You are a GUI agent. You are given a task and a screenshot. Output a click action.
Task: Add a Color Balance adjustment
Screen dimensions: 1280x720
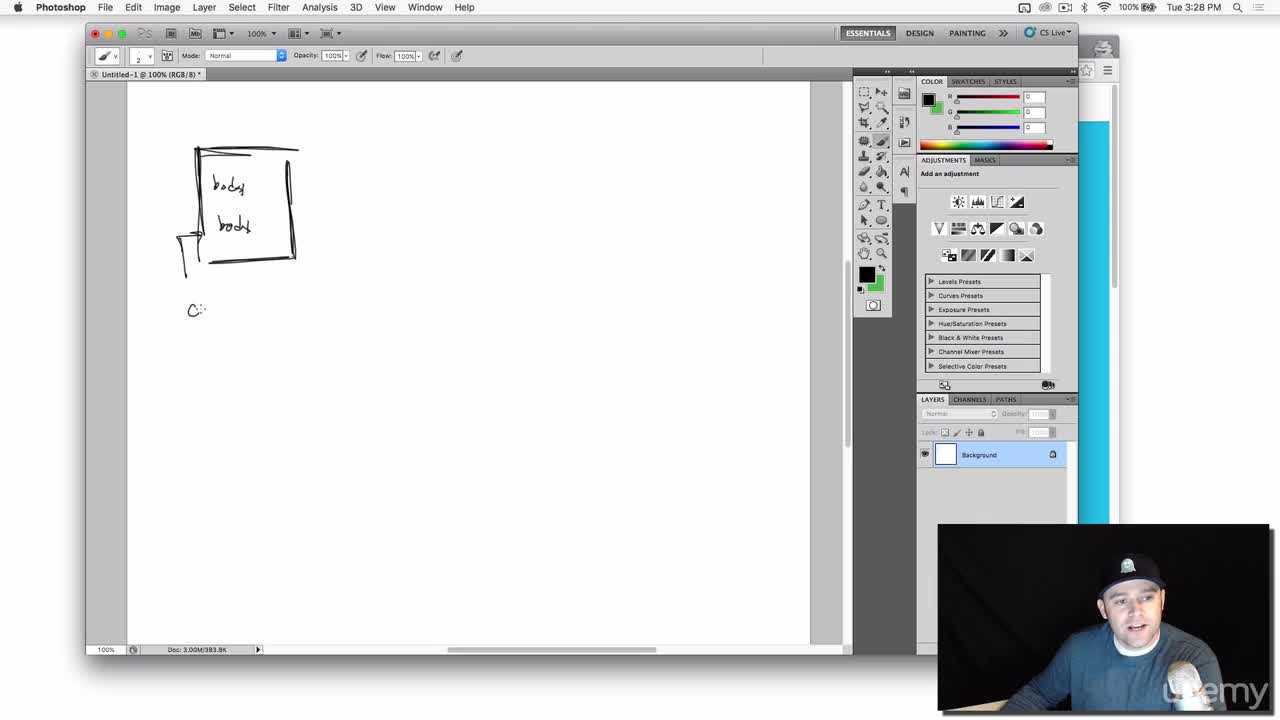coord(978,229)
